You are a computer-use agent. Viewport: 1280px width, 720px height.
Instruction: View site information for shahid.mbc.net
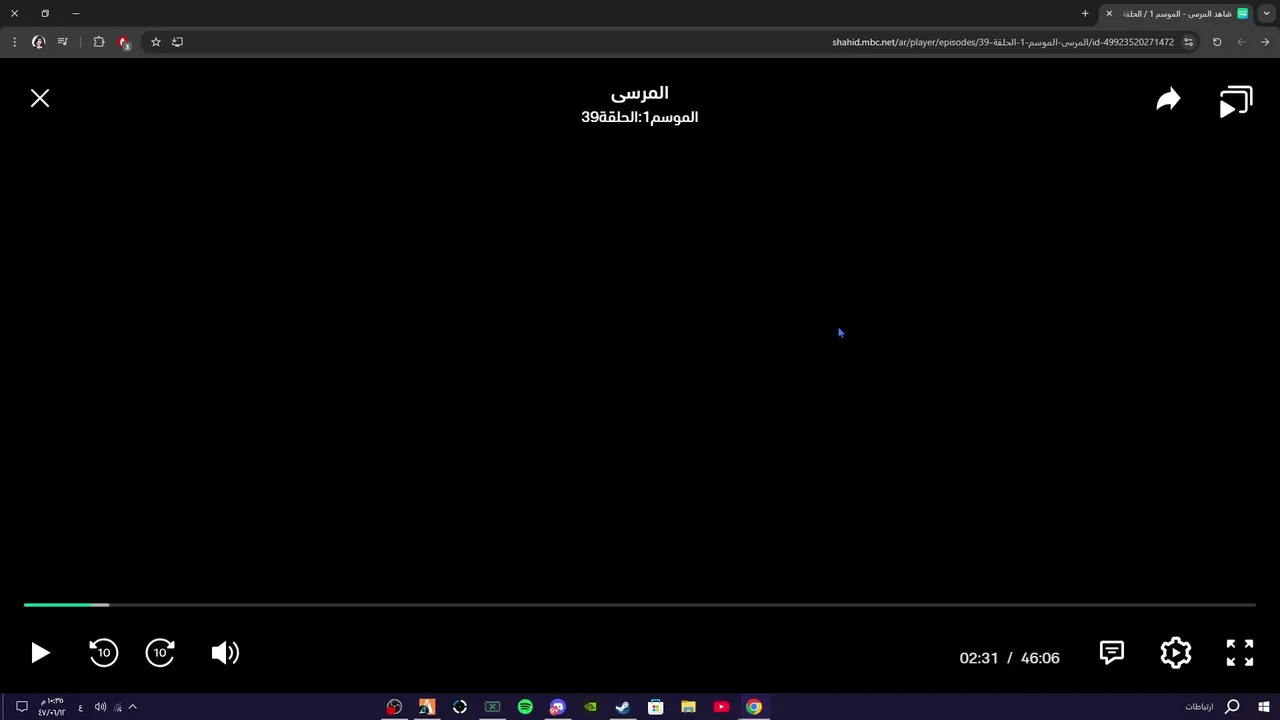1188,42
